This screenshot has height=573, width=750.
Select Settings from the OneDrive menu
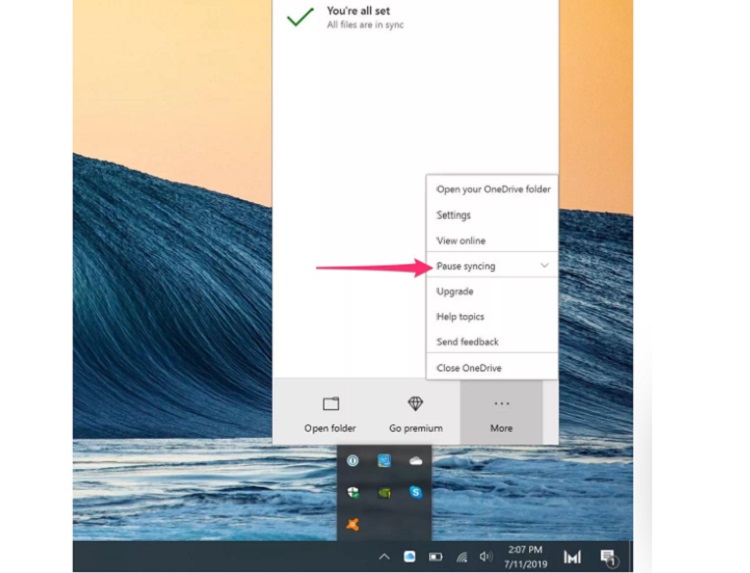[x=453, y=215]
